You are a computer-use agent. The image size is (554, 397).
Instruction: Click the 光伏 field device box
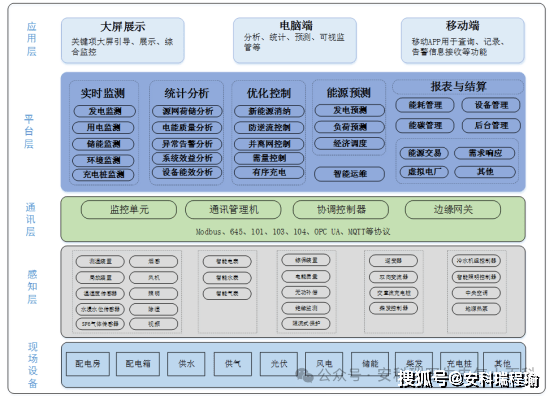coord(279,364)
